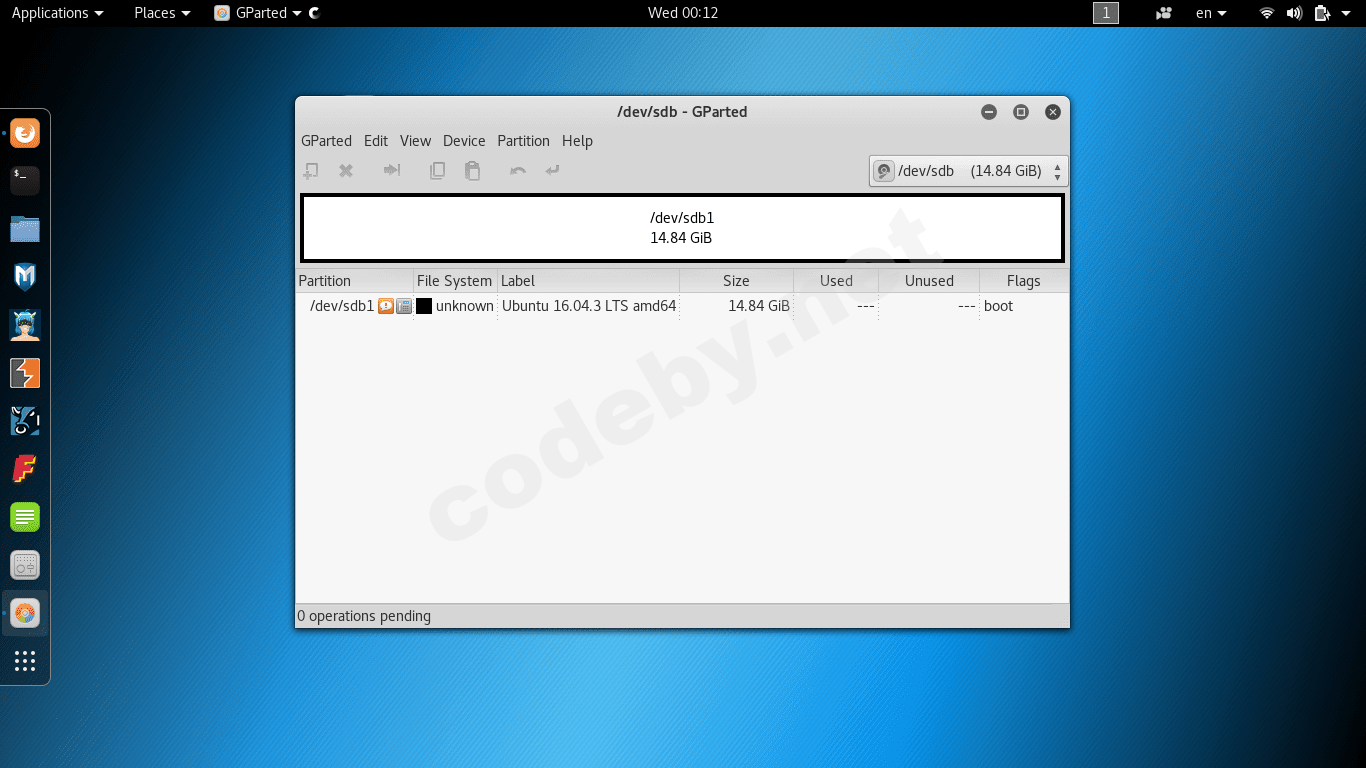Image resolution: width=1366 pixels, height=768 pixels.
Task: Click the Flags column header
Action: [1024, 281]
